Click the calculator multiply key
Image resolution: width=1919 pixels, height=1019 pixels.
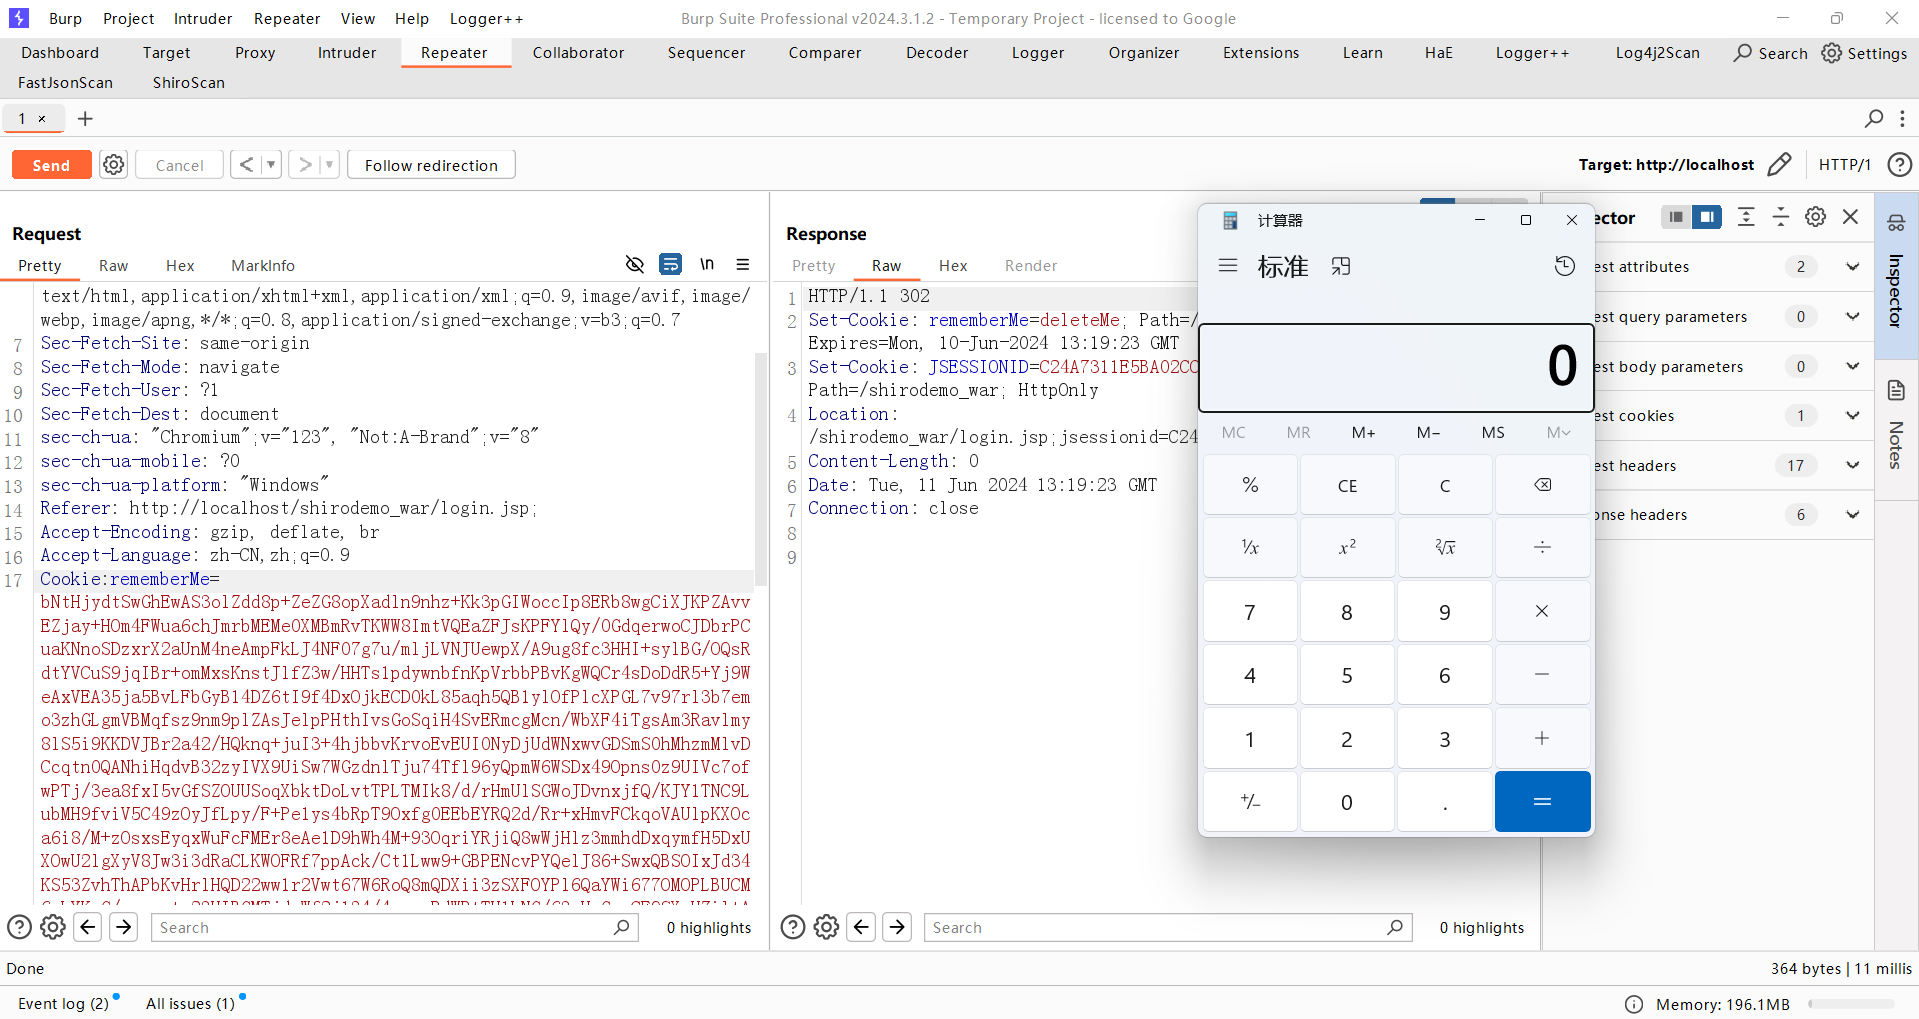(1542, 611)
